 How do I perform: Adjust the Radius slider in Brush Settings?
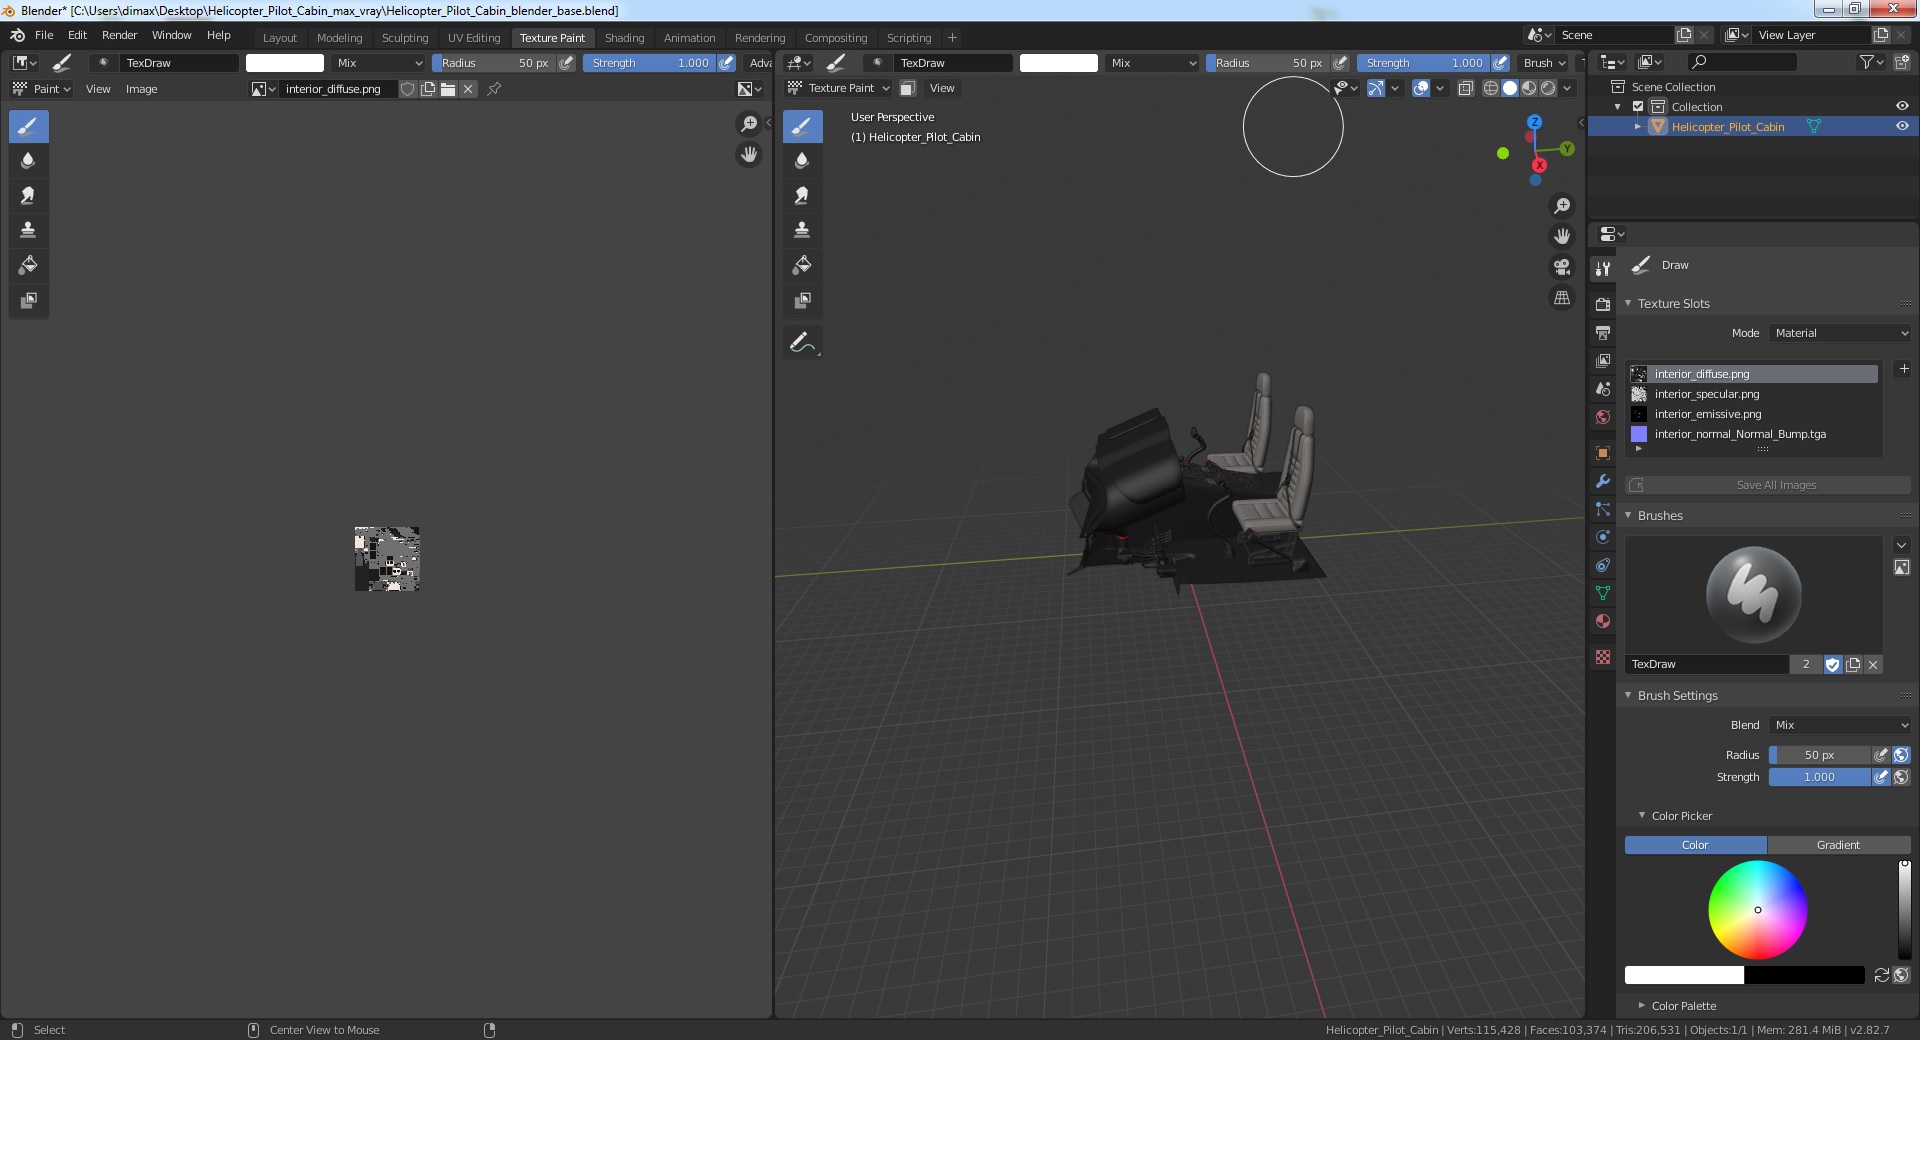coord(1819,755)
